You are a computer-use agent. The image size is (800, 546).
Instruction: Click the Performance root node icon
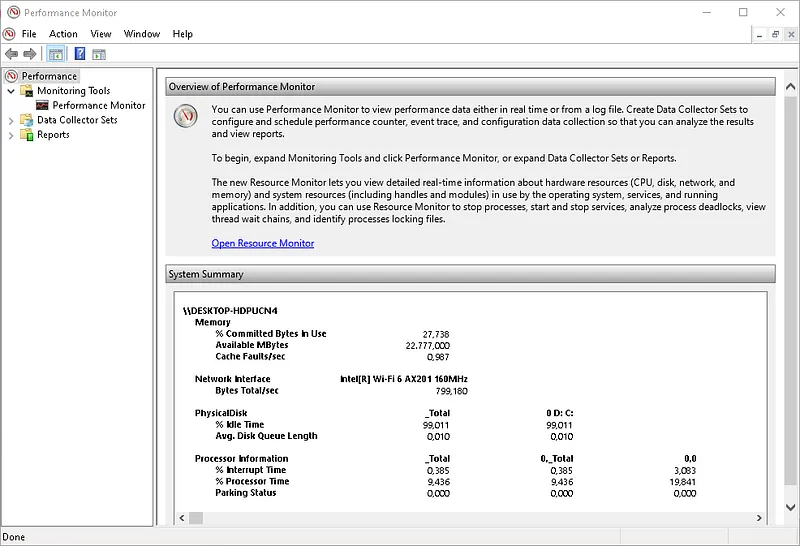(x=11, y=76)
